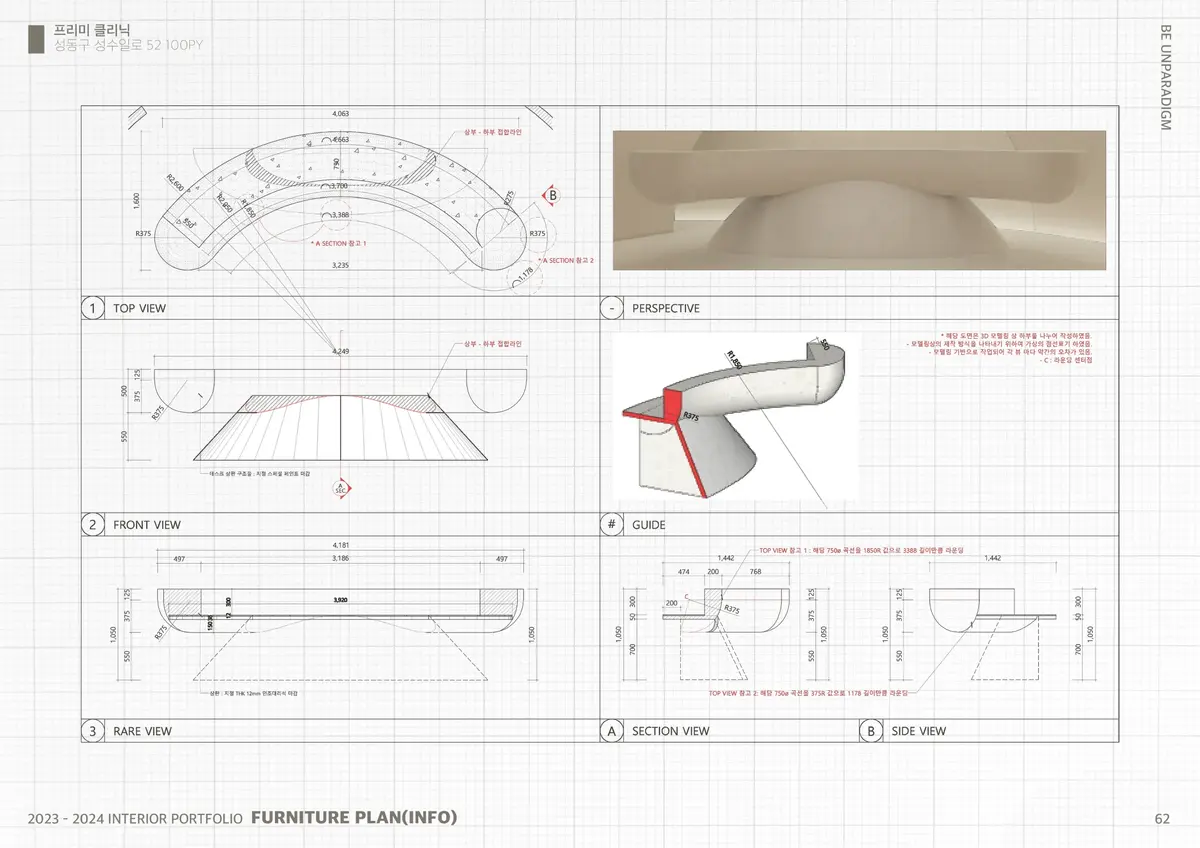This screenshot has height=848, width=1200.
Task: Click the project title '프리미 클리닉'
Action: 92,30
